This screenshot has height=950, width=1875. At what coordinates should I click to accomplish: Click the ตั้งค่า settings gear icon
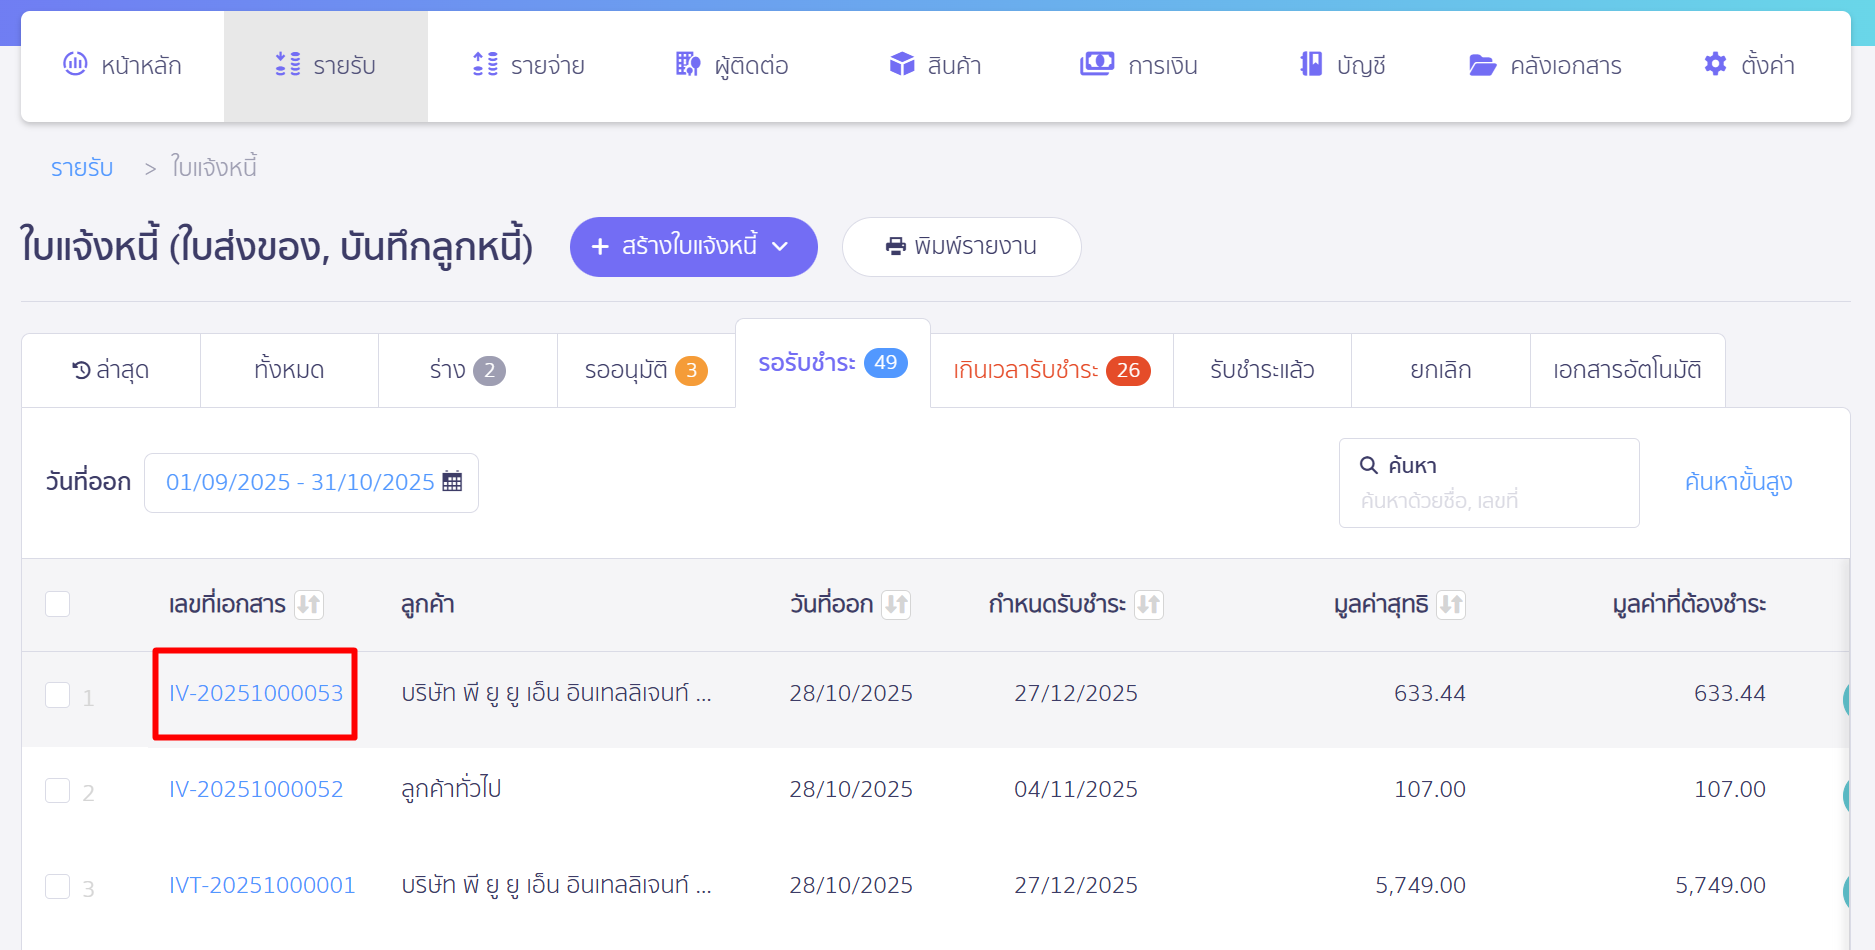click(x=1713, y=64)
